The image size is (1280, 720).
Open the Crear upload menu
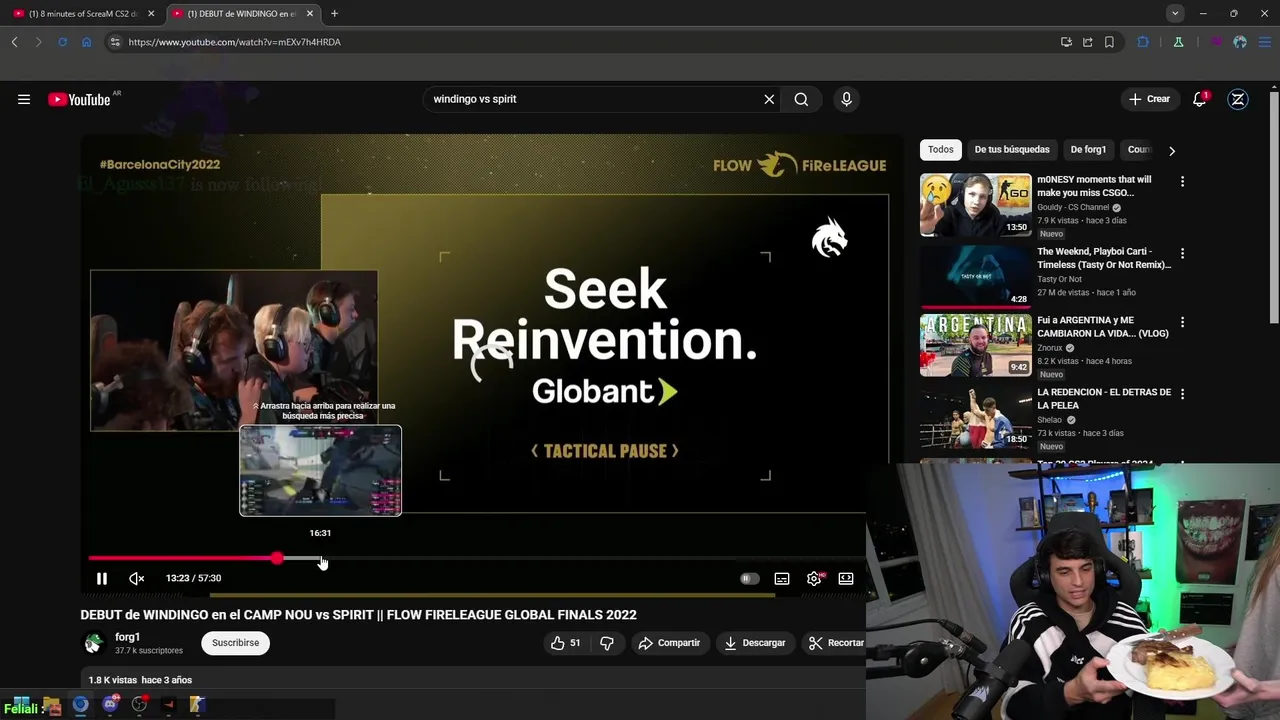pos(1149,99)
